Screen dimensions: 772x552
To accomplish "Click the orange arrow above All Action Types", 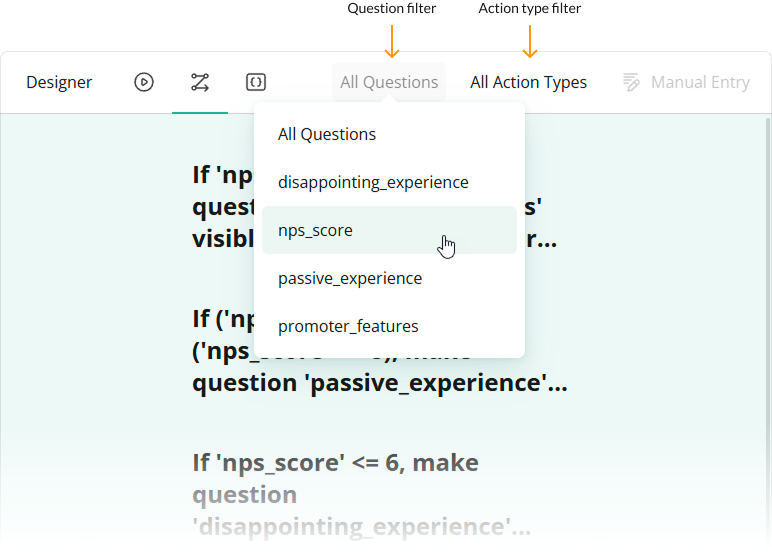I will point(530,41).
